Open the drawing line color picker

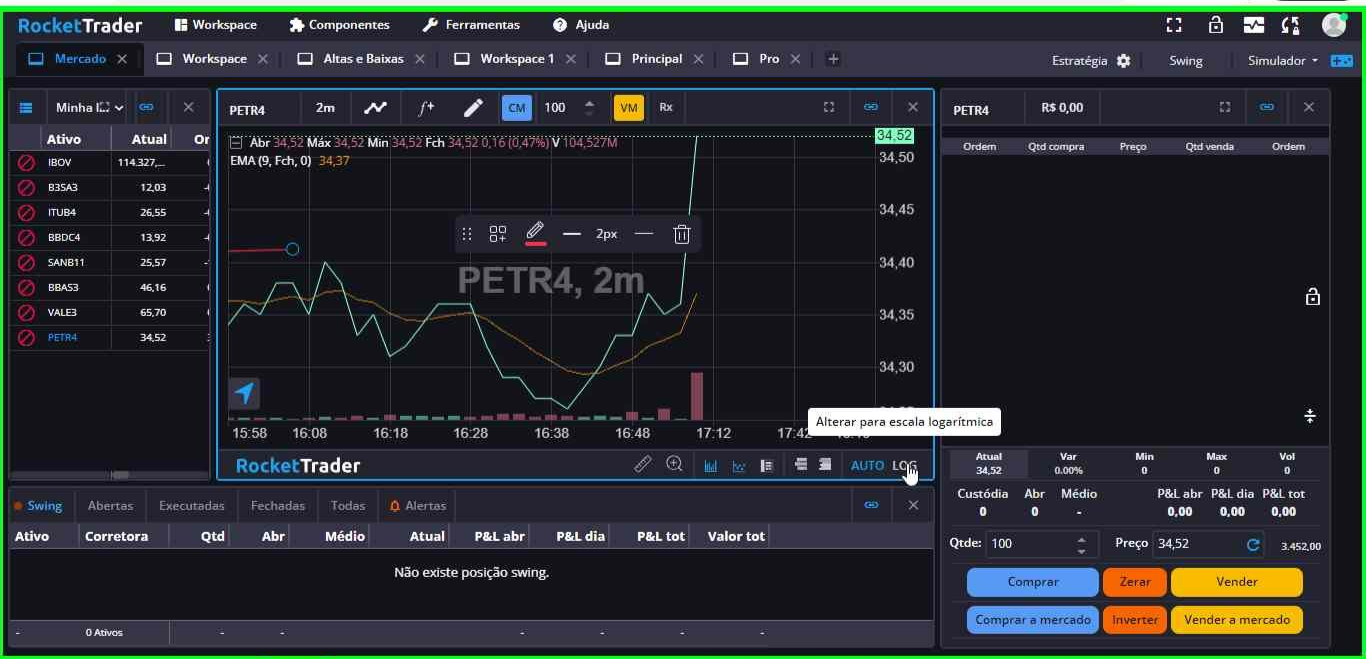(536, 234)
